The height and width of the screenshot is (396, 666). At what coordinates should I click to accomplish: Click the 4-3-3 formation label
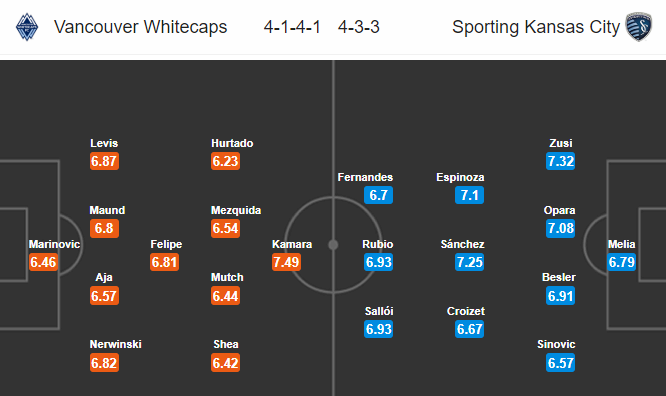[358, 27]
